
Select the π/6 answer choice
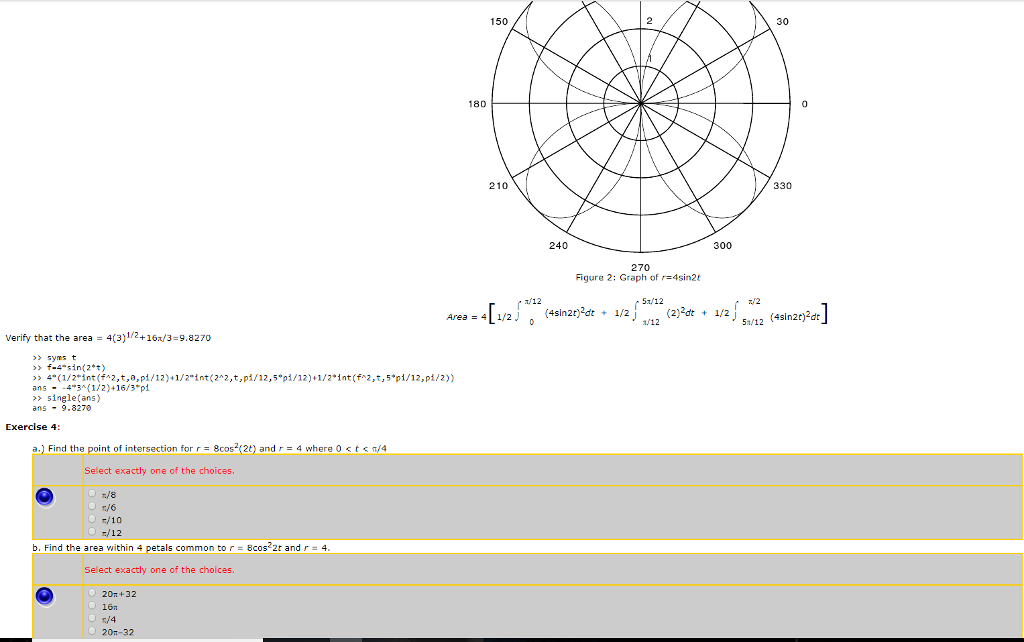(x=91, y=507)
